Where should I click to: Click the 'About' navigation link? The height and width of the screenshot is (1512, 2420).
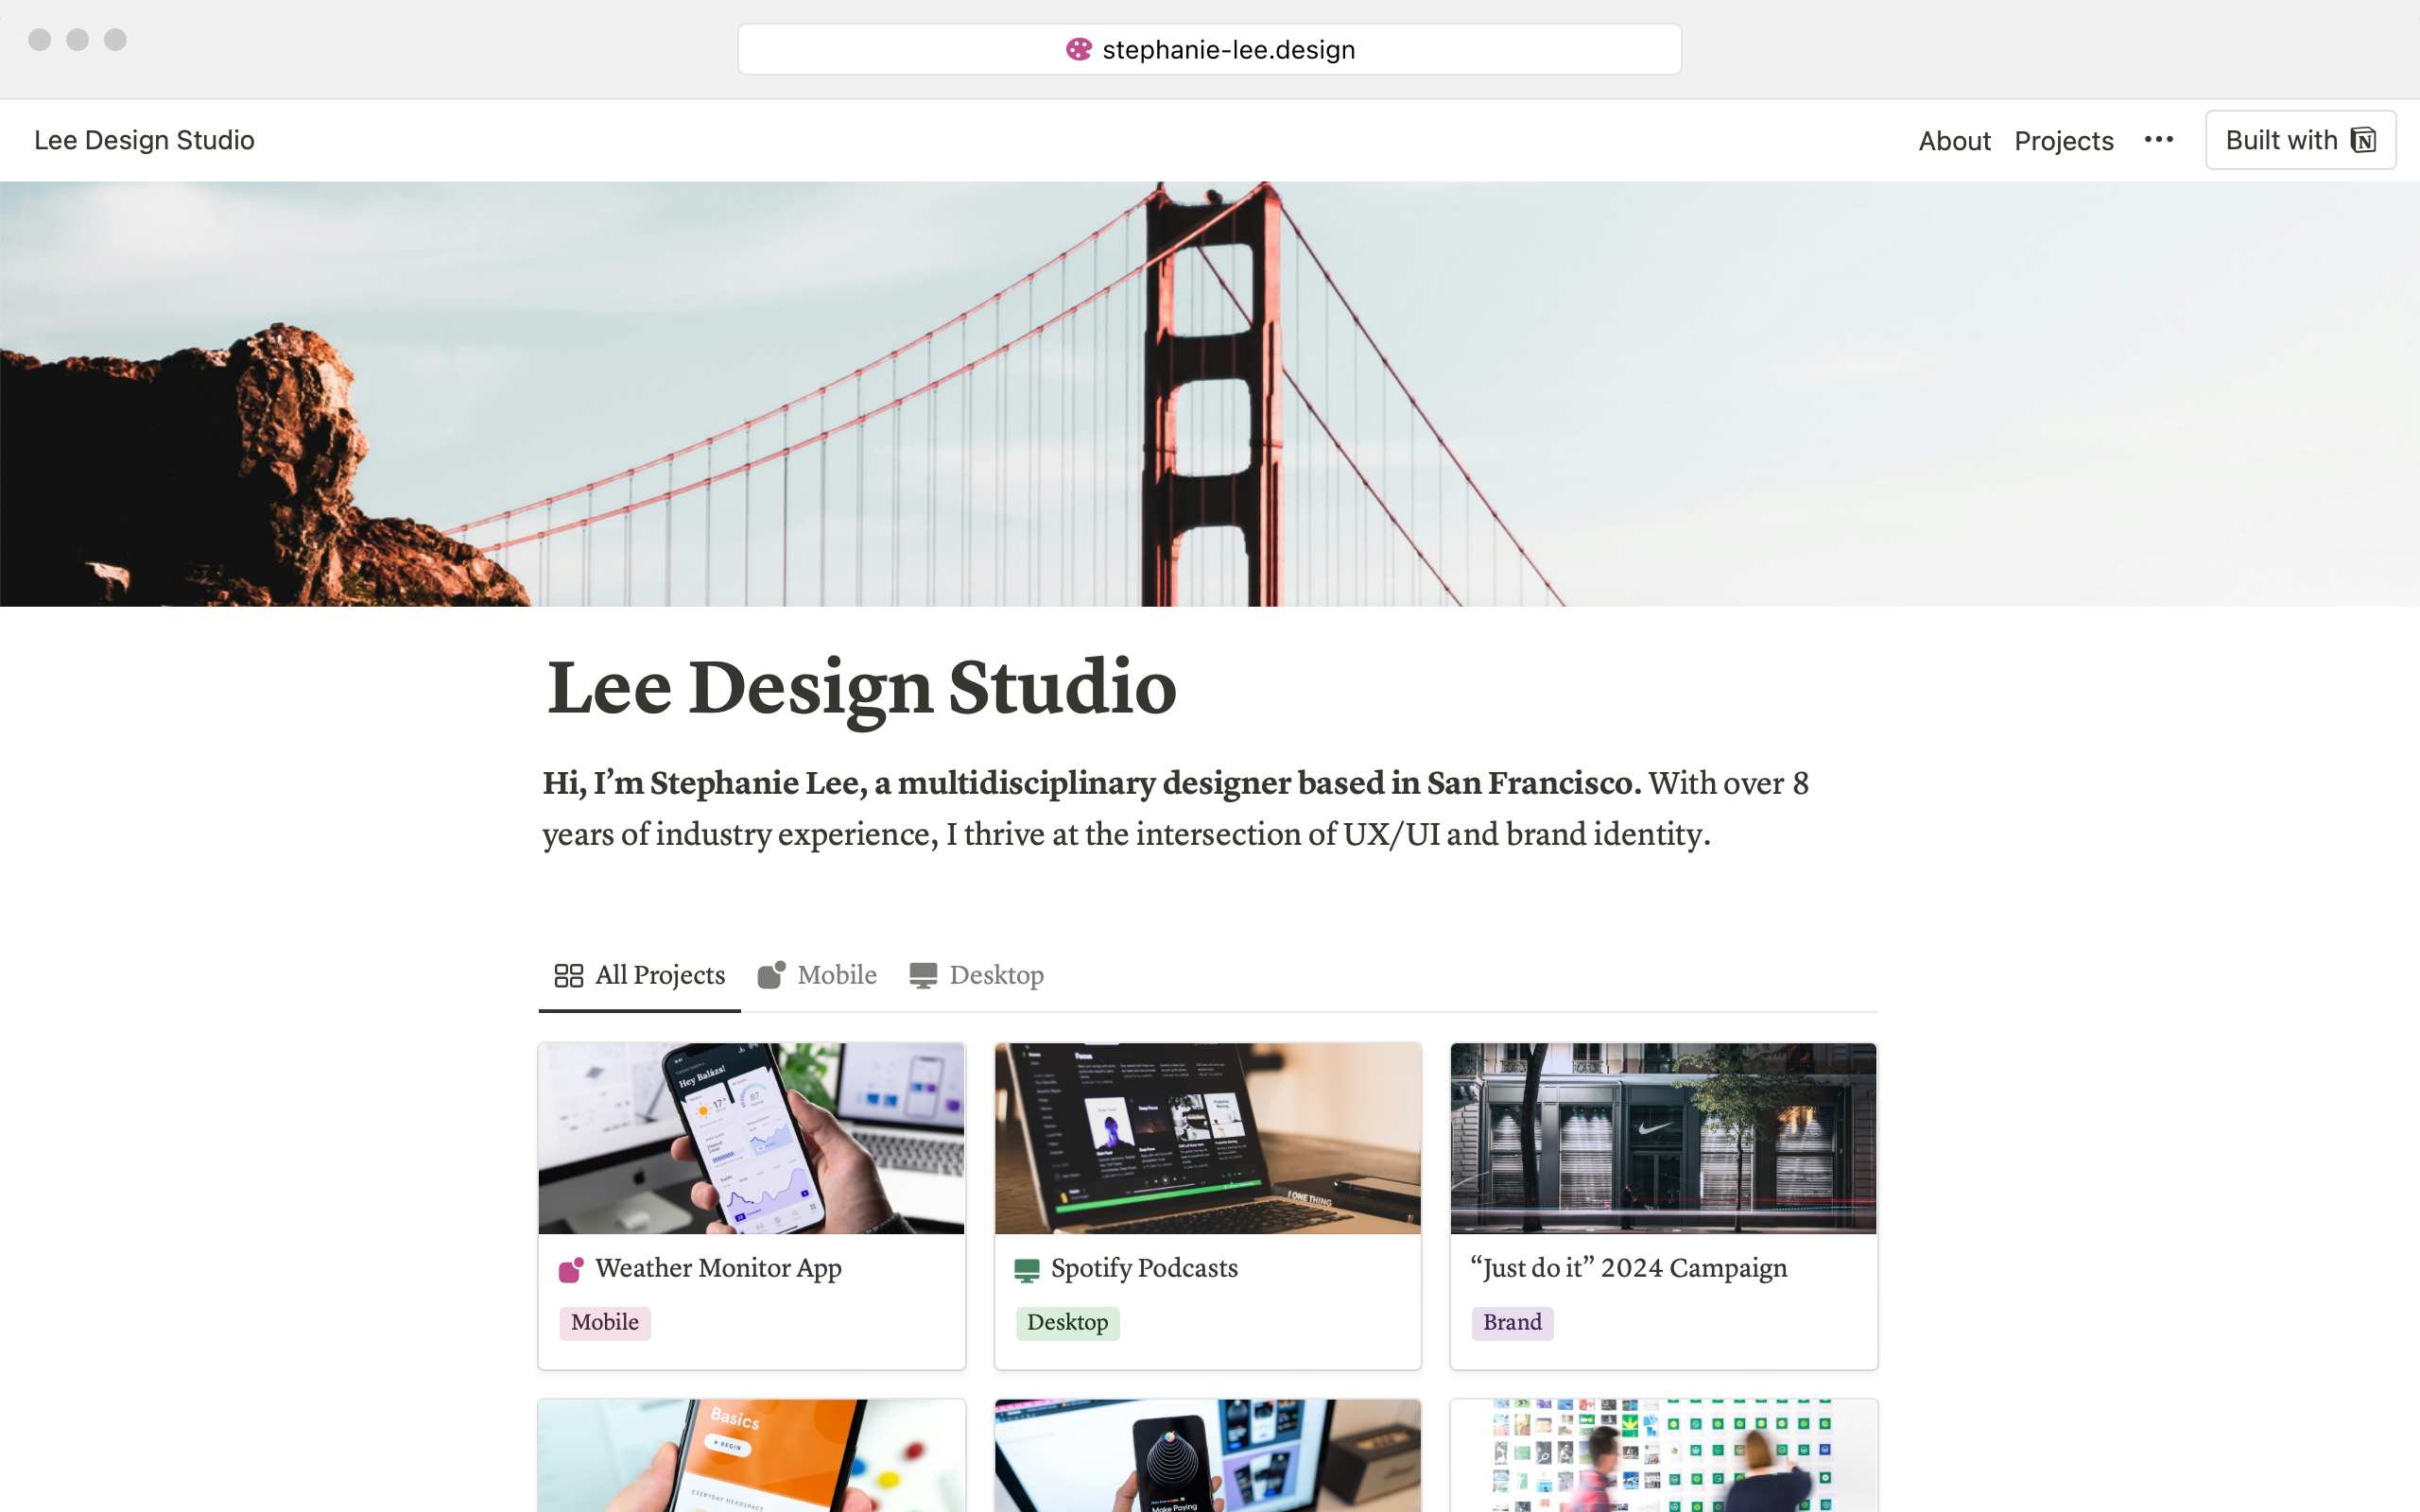click(x=1953, y=139)
